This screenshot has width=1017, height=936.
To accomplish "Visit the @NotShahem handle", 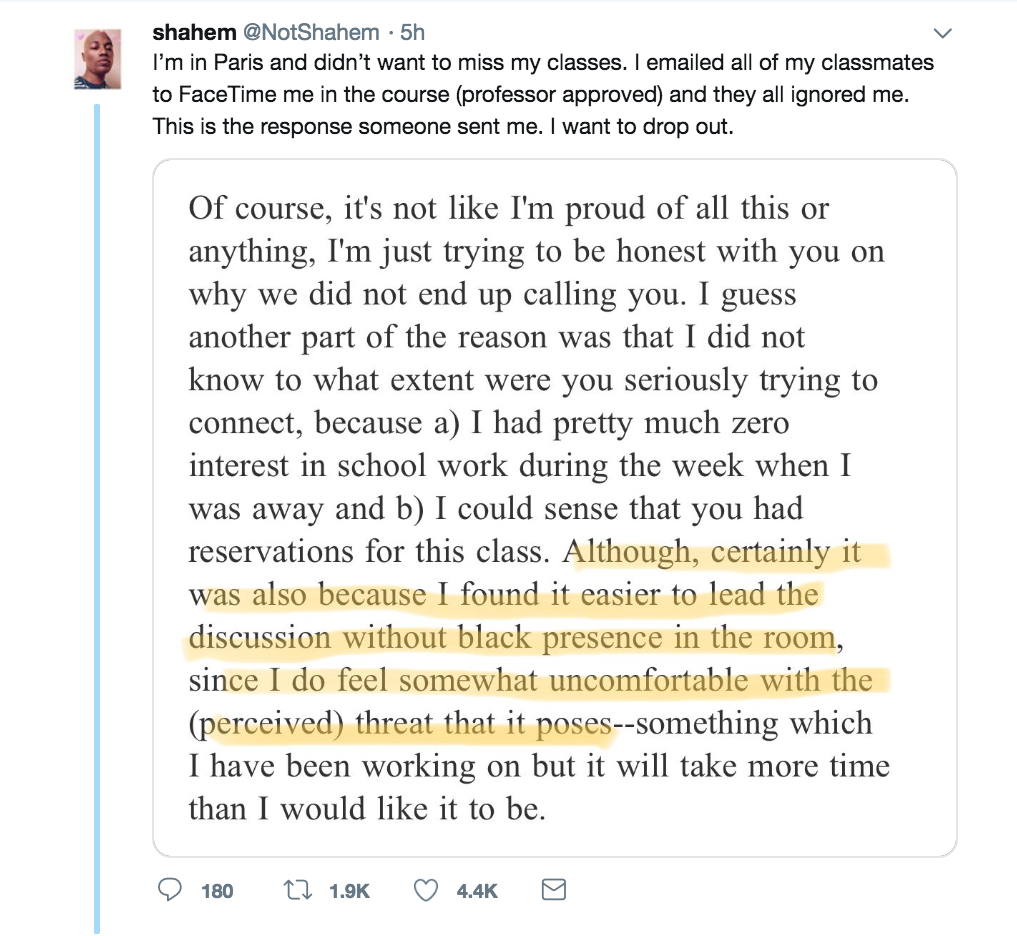I will (x=311, y=32).
